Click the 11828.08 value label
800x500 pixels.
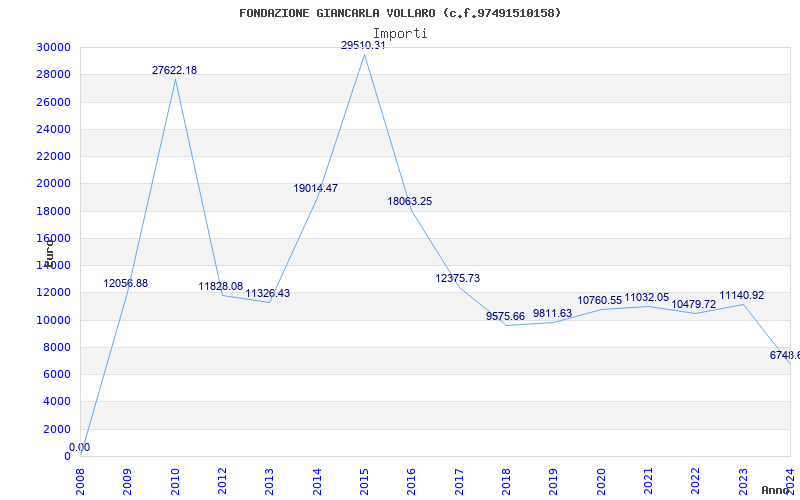click(220, 286)
